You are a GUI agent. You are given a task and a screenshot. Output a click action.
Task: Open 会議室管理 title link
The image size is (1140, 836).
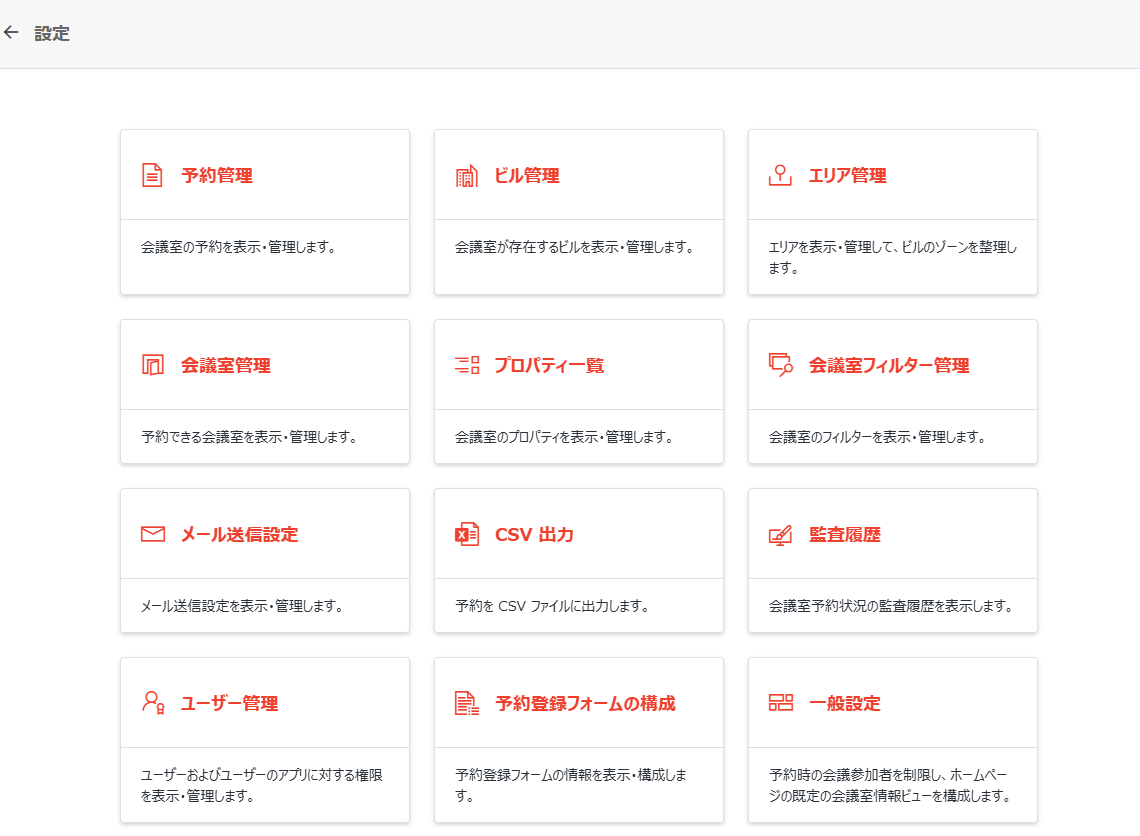pos(225,365)
